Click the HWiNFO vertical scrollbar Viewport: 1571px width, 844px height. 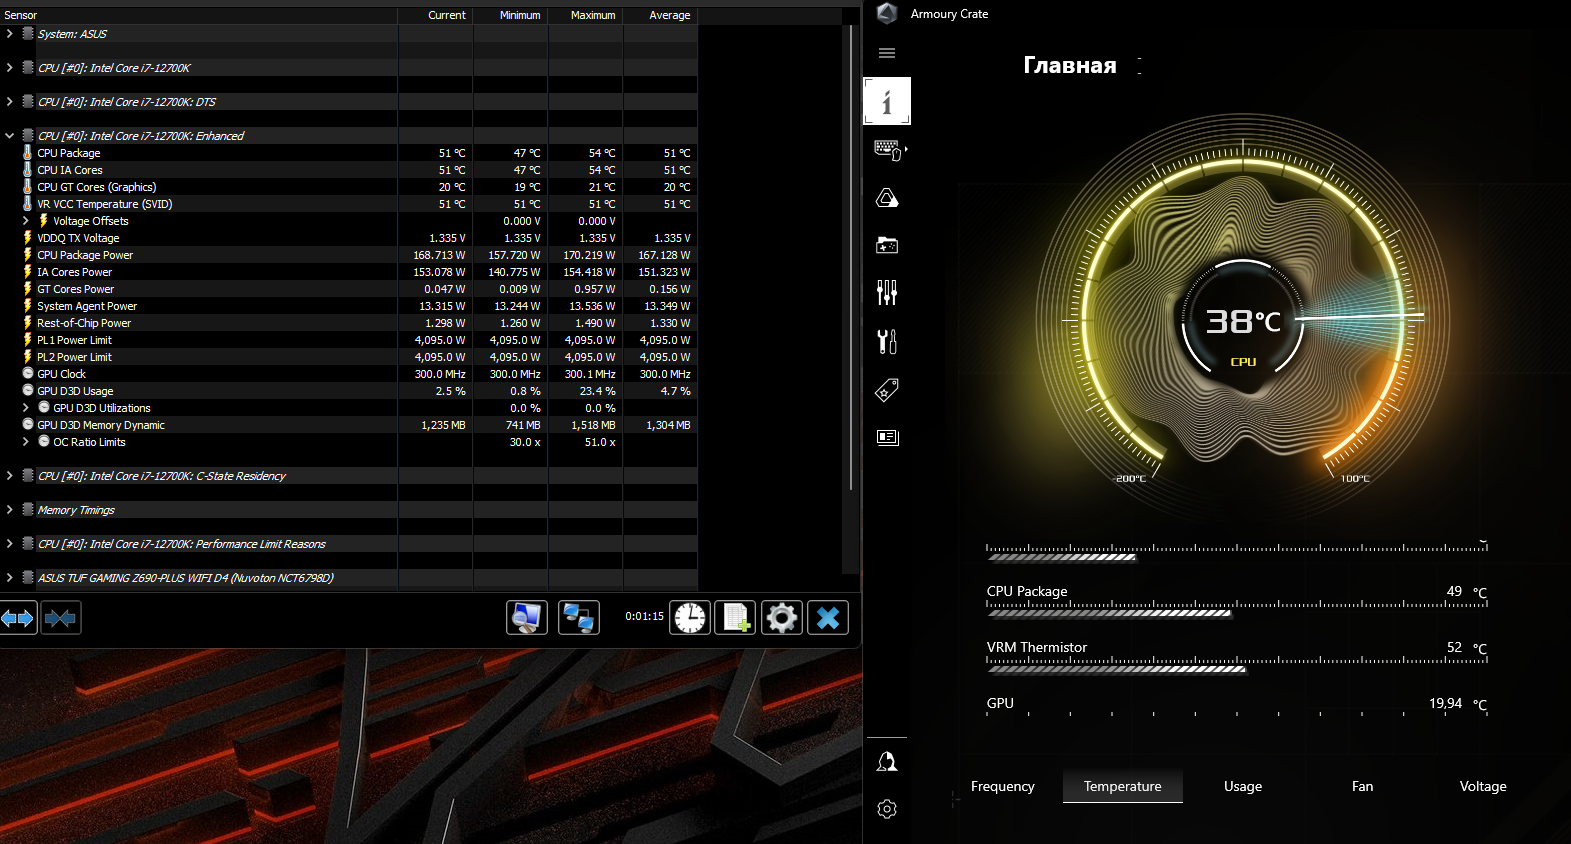[x=851, y=257]
